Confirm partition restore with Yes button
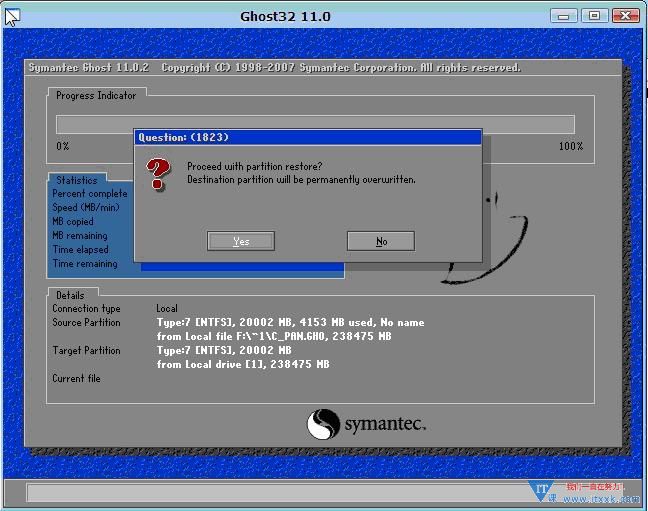This screenshot has width=648, height=511. click(241, 241)
